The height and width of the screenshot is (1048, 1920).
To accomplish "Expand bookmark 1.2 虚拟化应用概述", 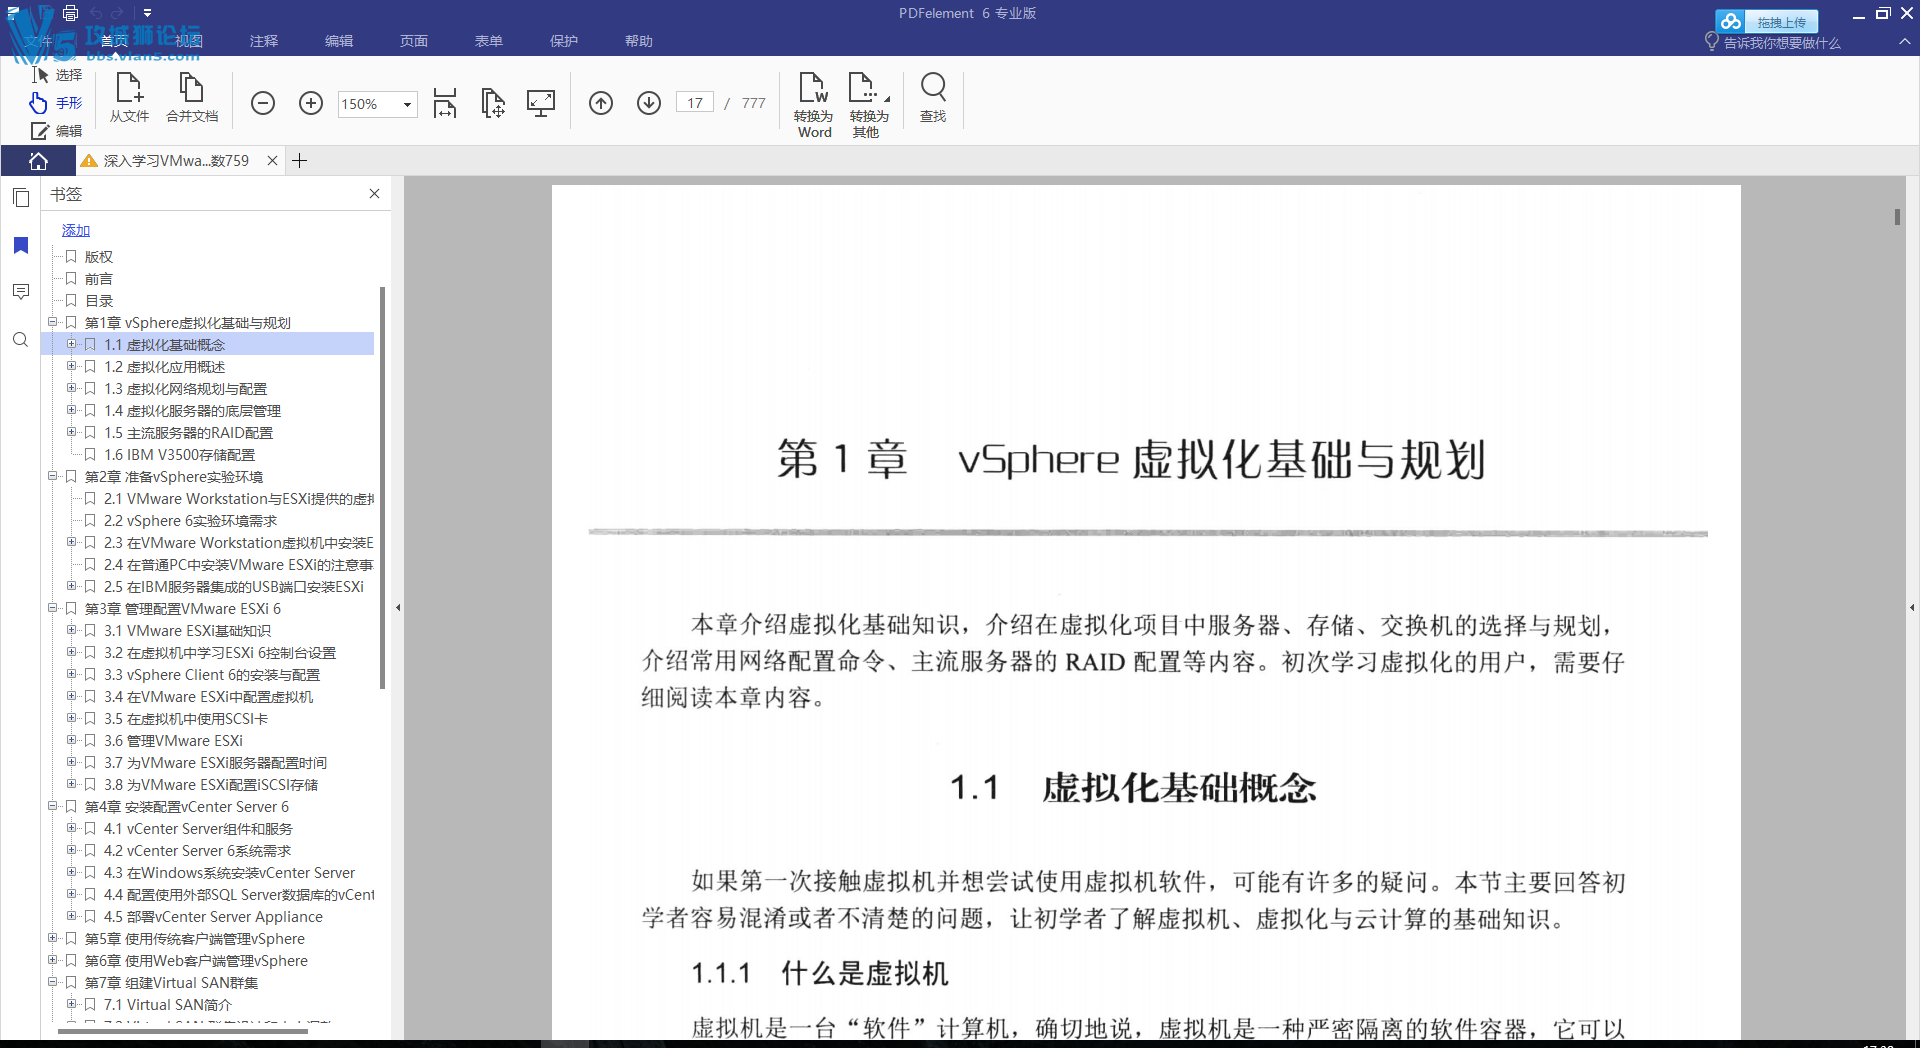I will tap(72, 366).
